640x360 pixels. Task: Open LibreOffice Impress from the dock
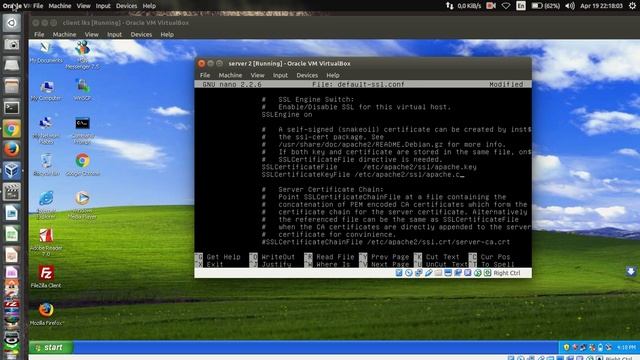11,255
